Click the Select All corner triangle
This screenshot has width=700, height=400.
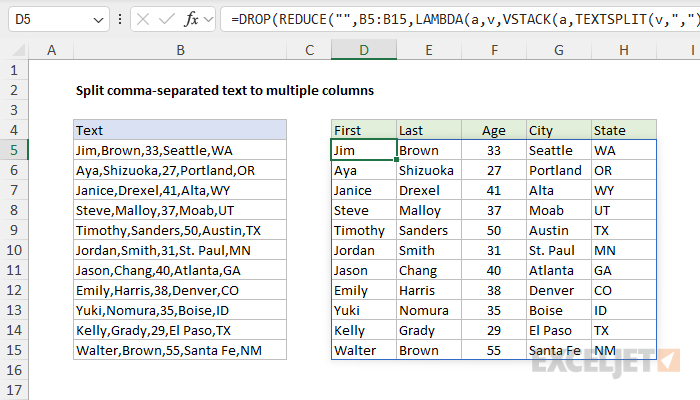(x=13, y=50)
